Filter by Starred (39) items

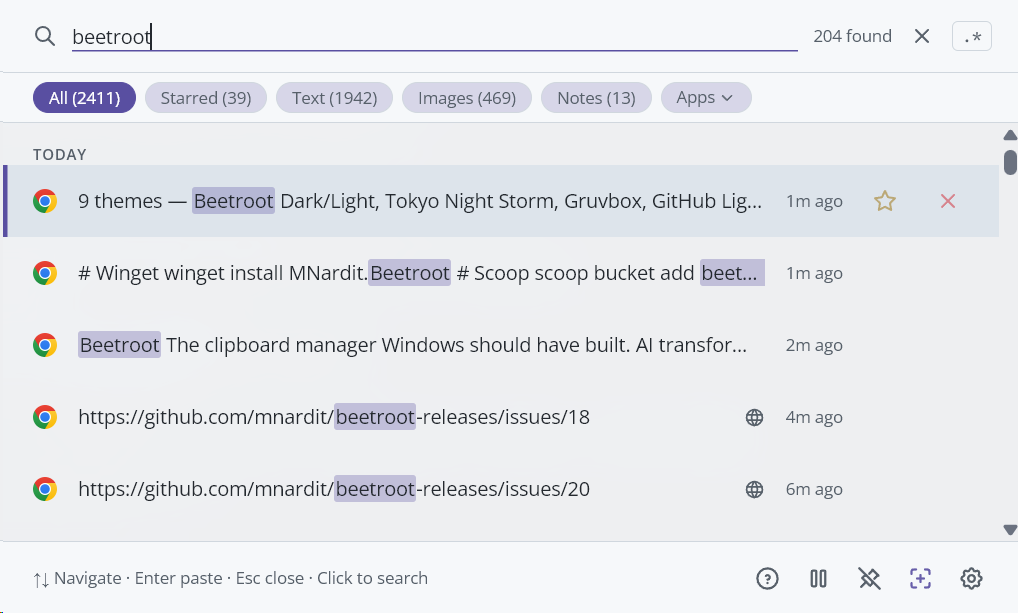point(206,98)
